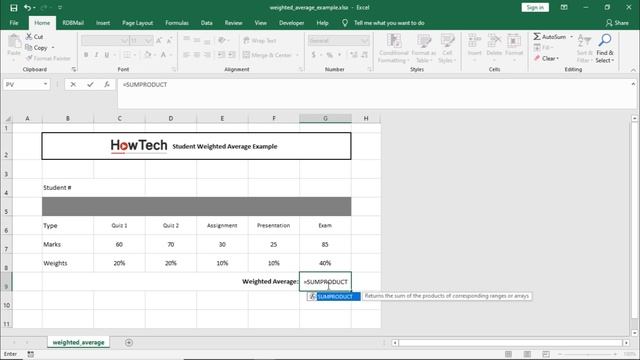640x360 pixels.
Task: Click the Accounting dollar format icon
Action: point(313,55)
